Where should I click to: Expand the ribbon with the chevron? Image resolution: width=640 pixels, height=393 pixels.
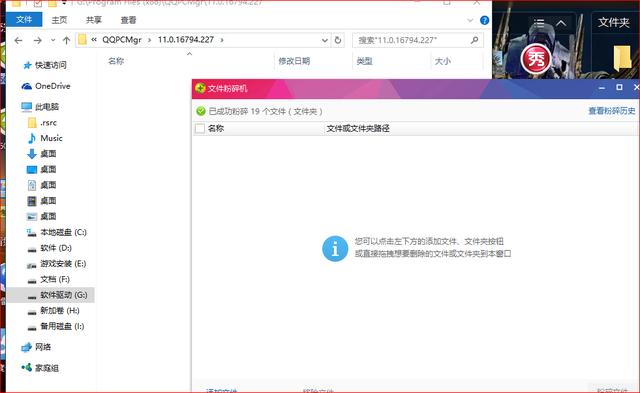(x=470, y=20)
